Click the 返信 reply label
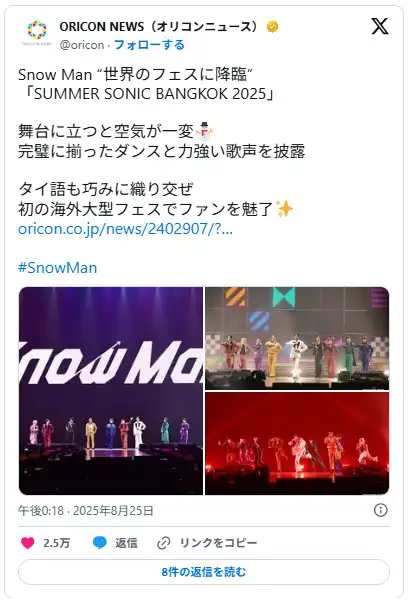The height and width of the screenshot is (616, 408). (126, 543)
